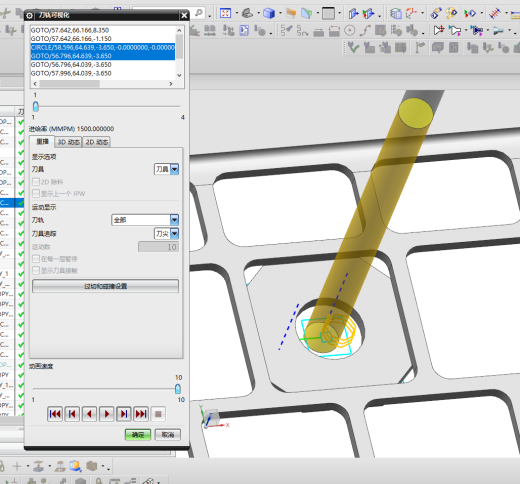Tick the 2D 材料 checkbox
This screenshot has height=484, width=520.
click(x=36, y=182)
